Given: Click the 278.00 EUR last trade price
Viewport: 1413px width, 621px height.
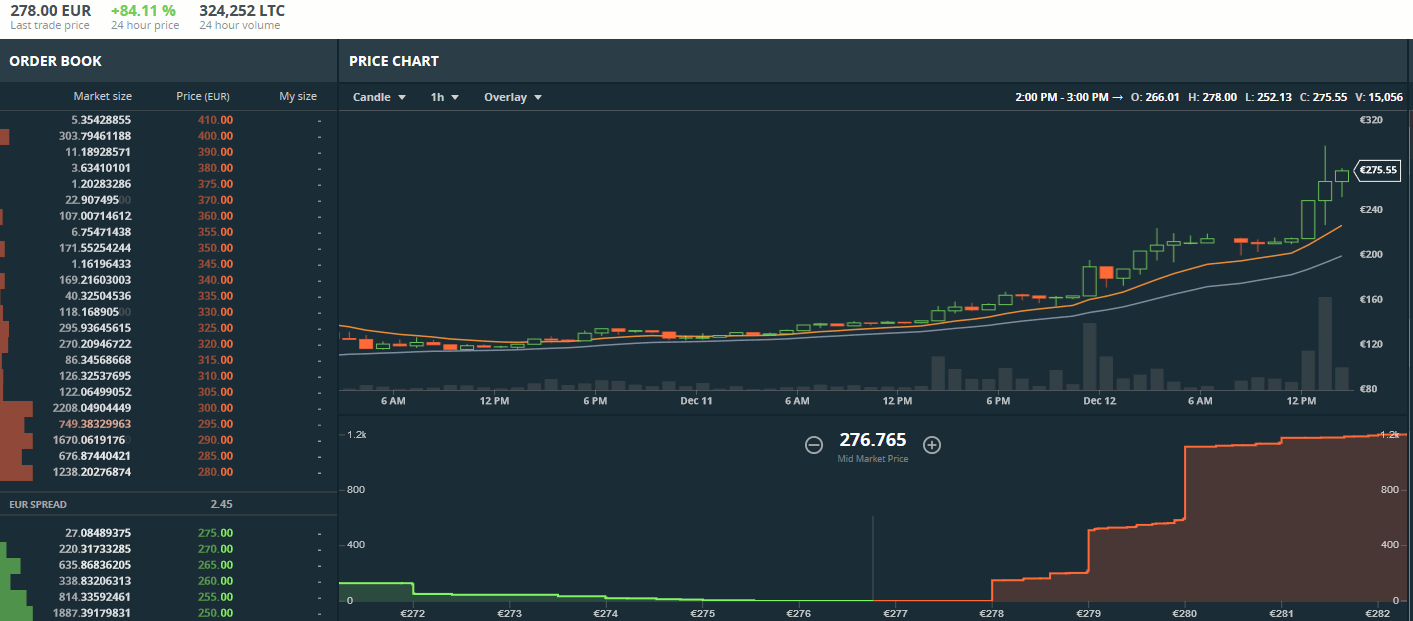Looking at the screenshot, I should point(51,11).
